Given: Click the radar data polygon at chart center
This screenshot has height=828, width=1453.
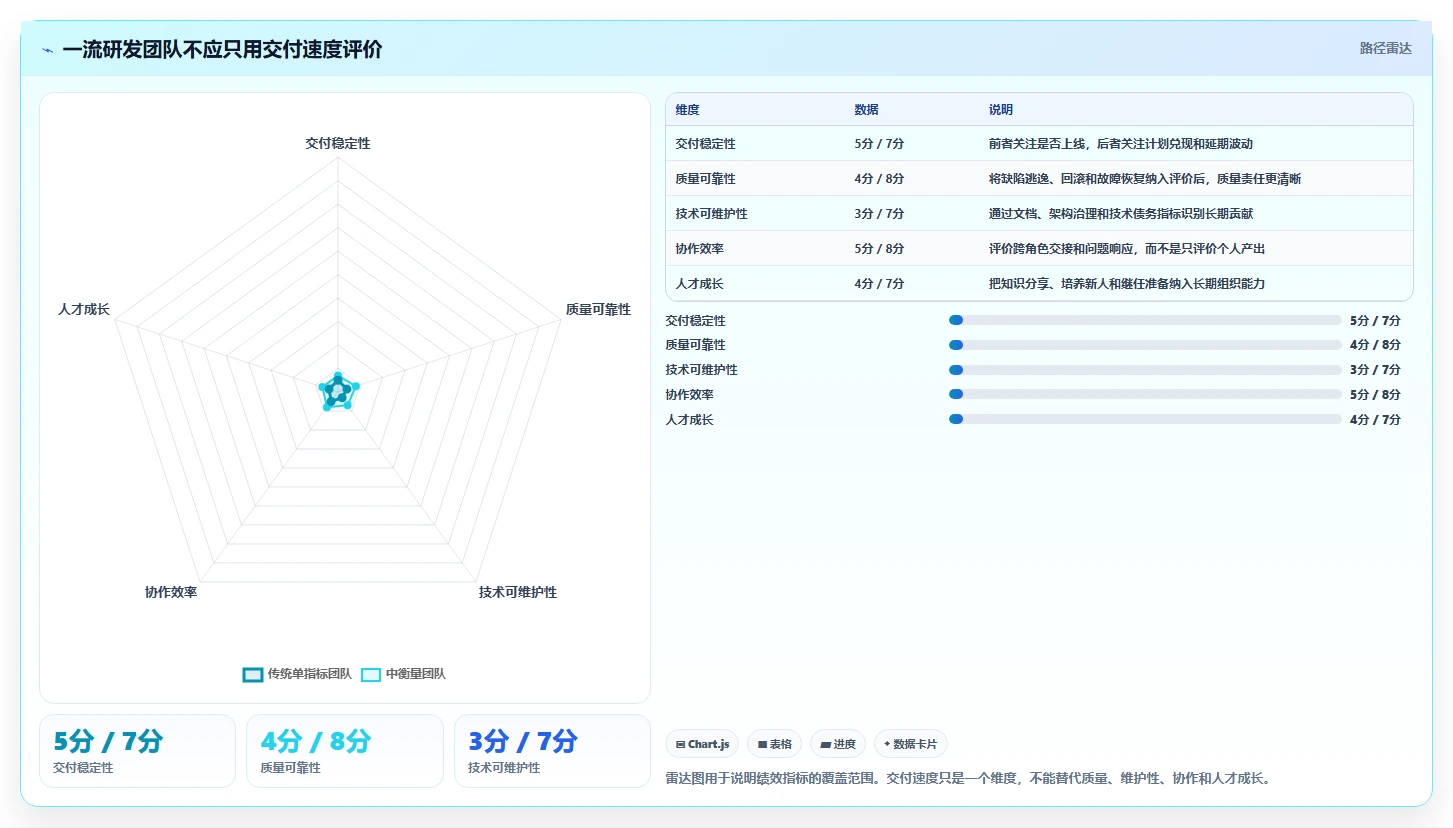Looking at the screenshot, I should click(x=338, y=391).
